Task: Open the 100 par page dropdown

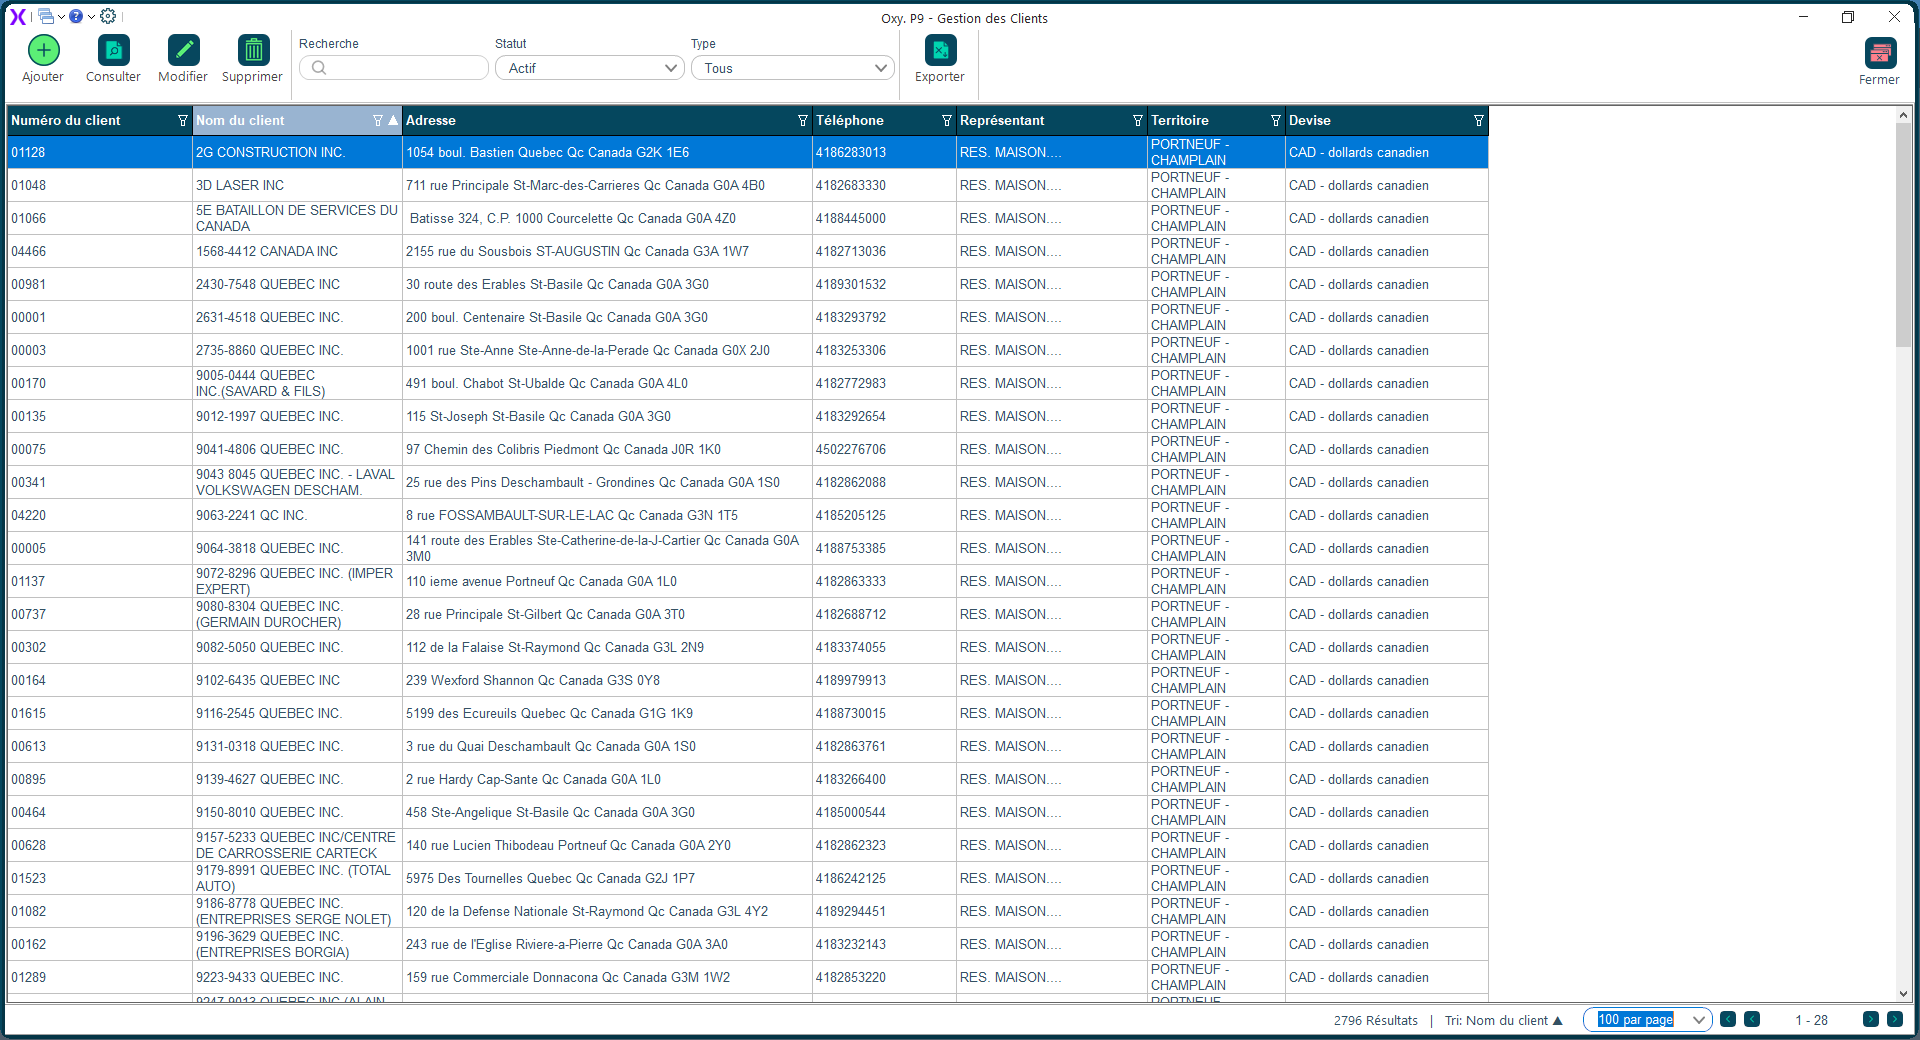Action: [1648, 1020]
